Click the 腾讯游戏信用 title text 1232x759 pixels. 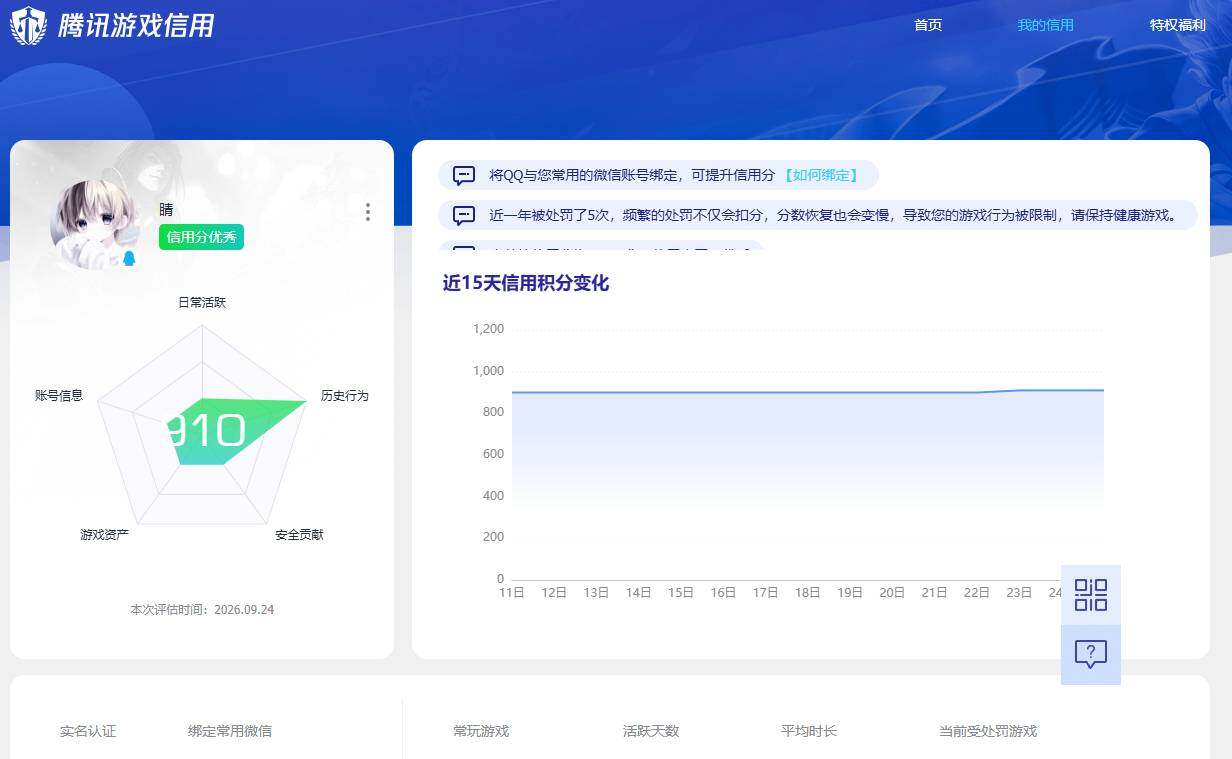tap(136, 25)
